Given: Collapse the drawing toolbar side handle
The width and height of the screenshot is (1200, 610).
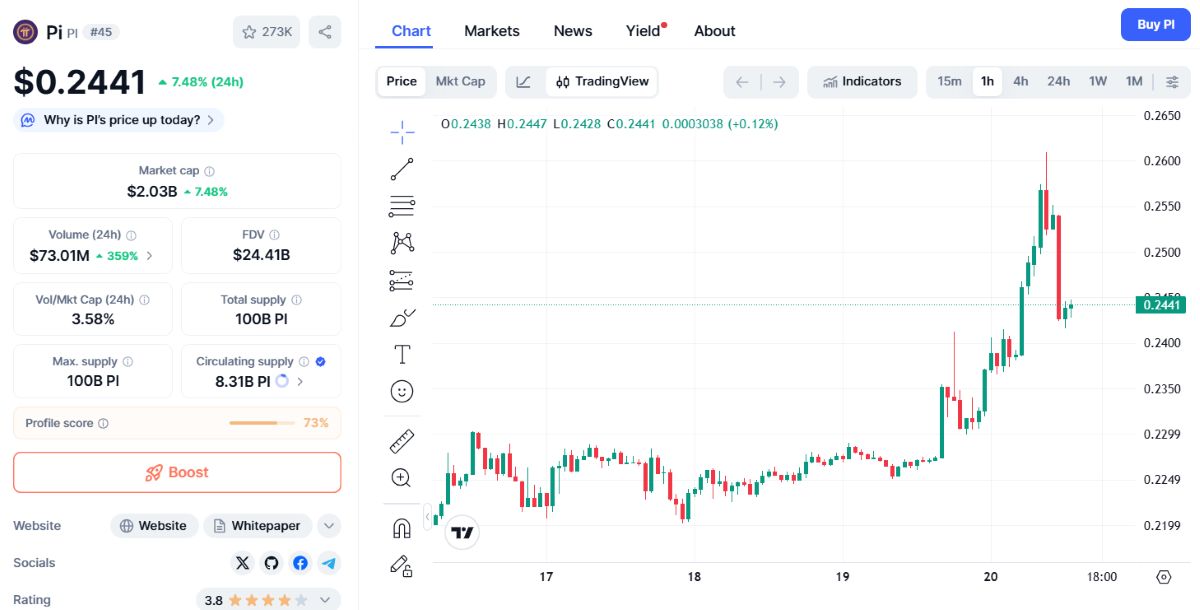Looking at the screenshot, I should pos(428,517).
